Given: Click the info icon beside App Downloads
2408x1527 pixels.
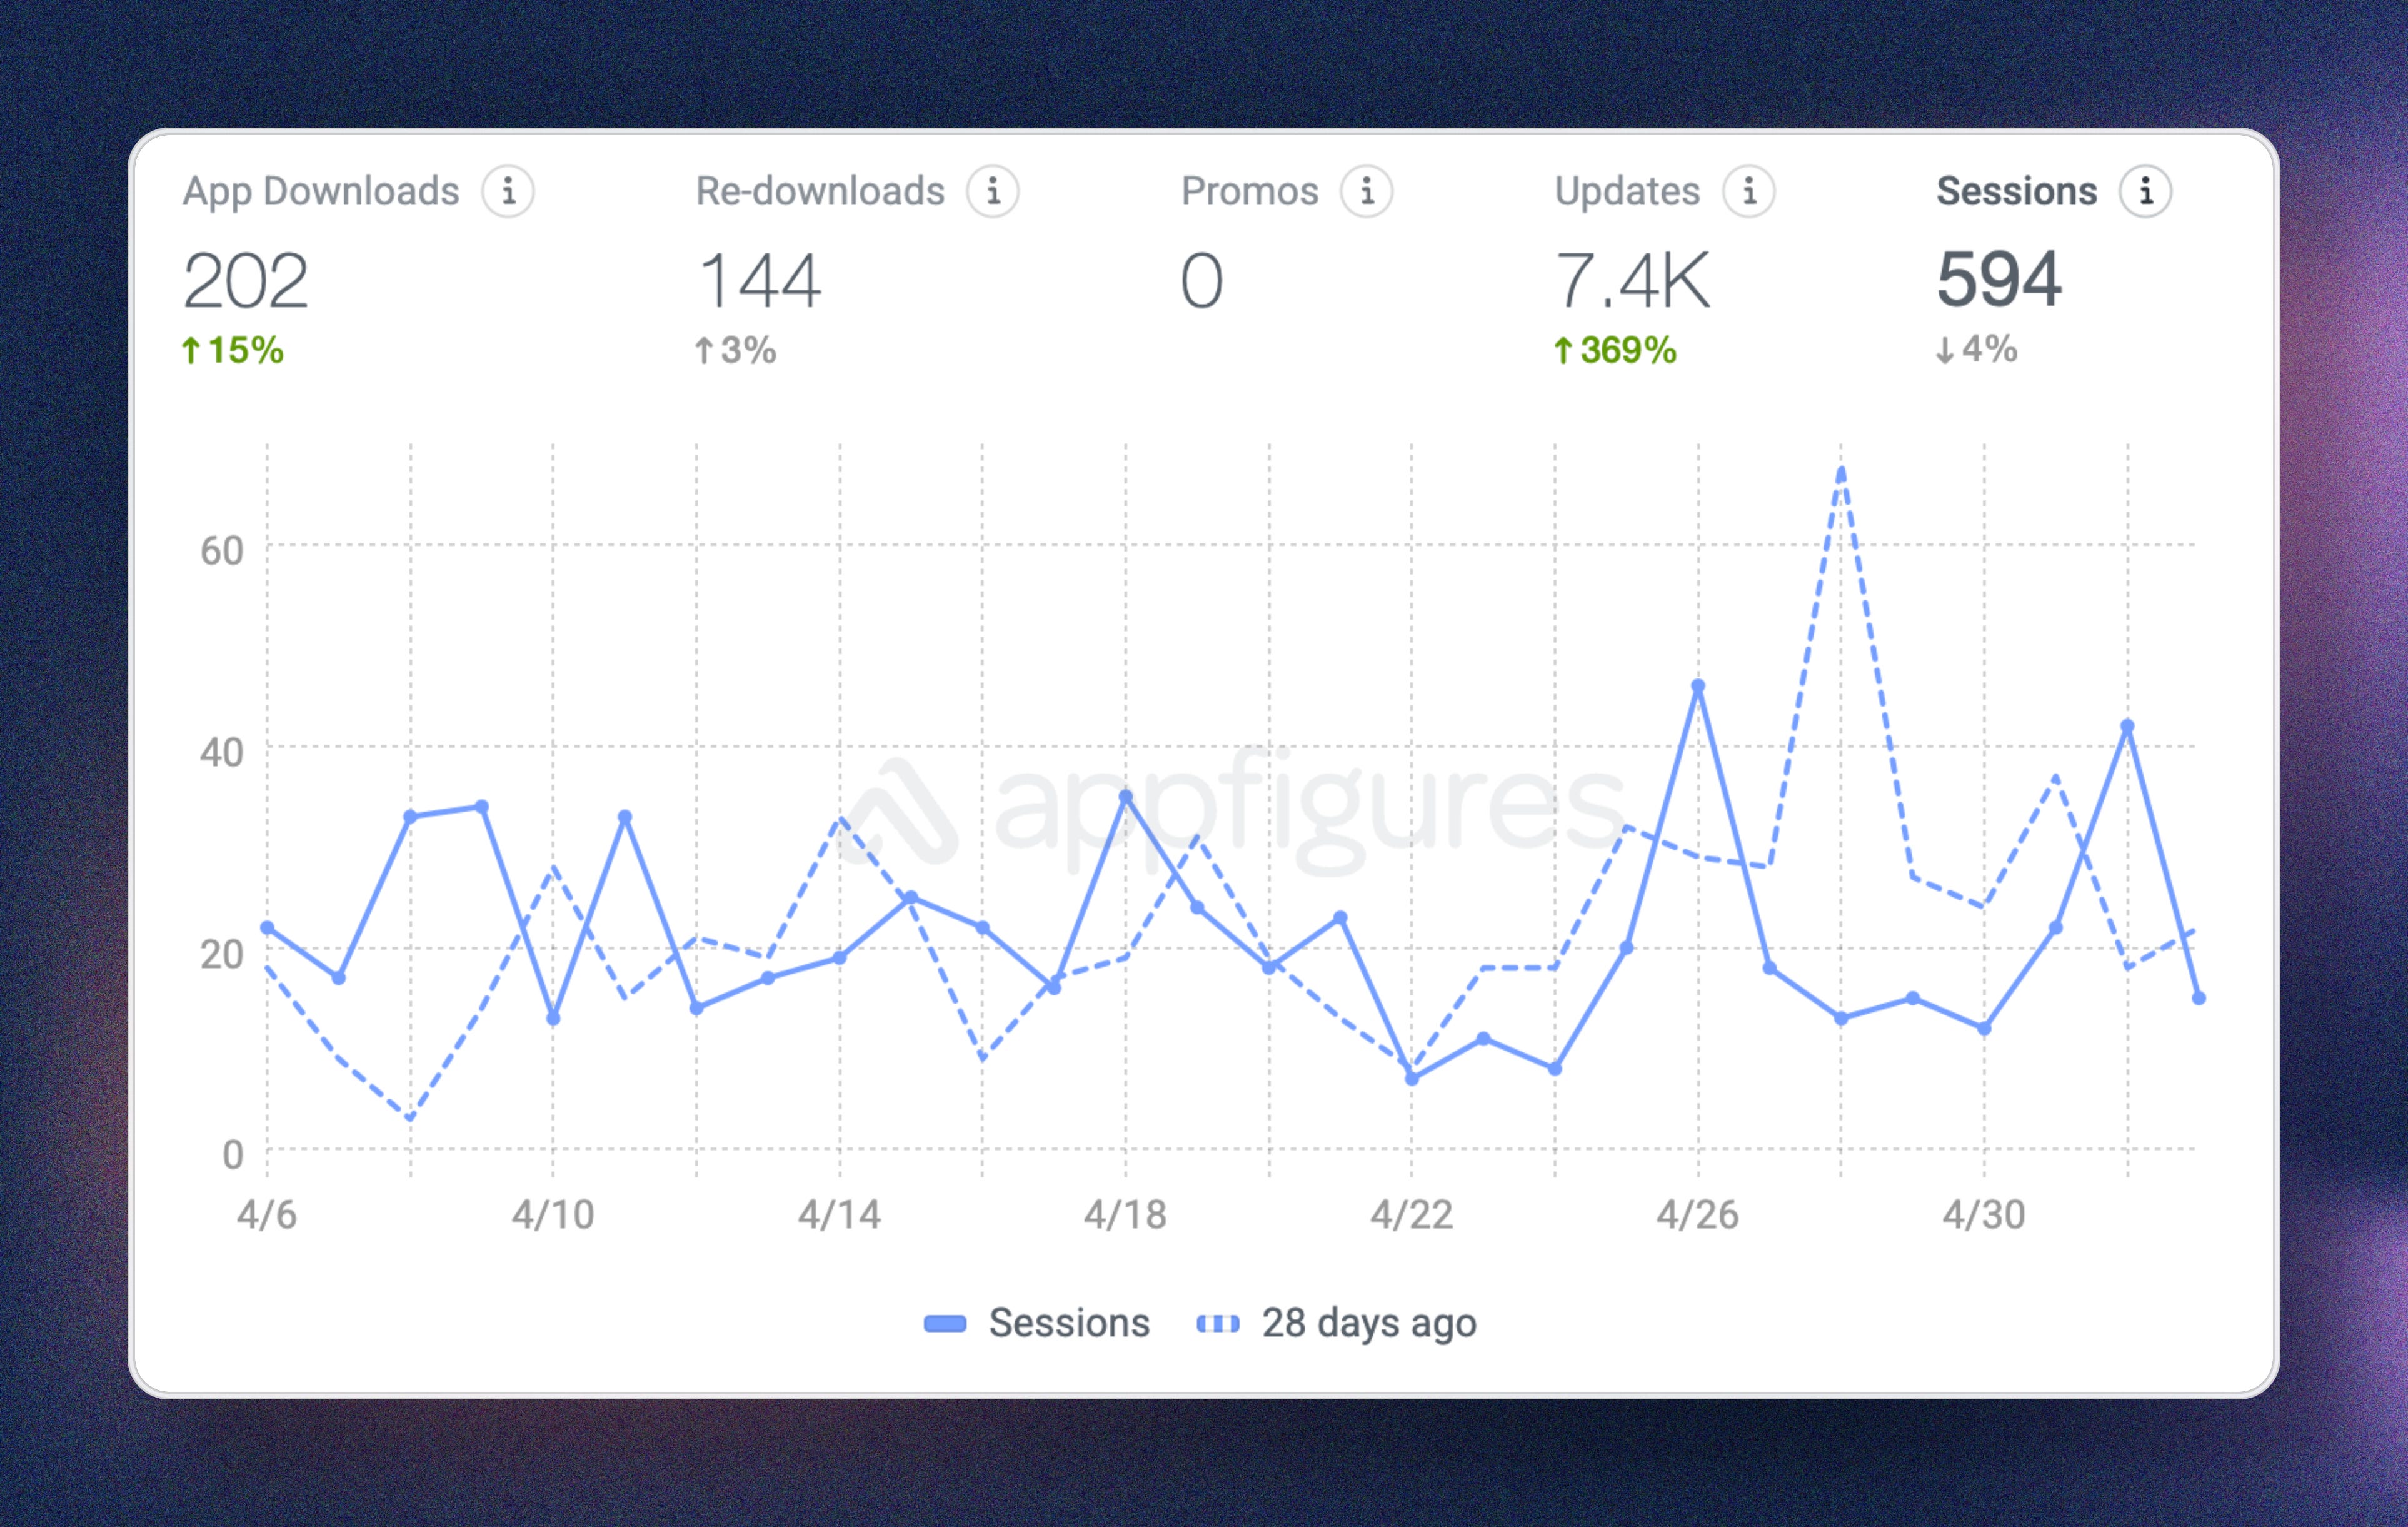Looking at the screenshot, I should (x=508, y=191).
